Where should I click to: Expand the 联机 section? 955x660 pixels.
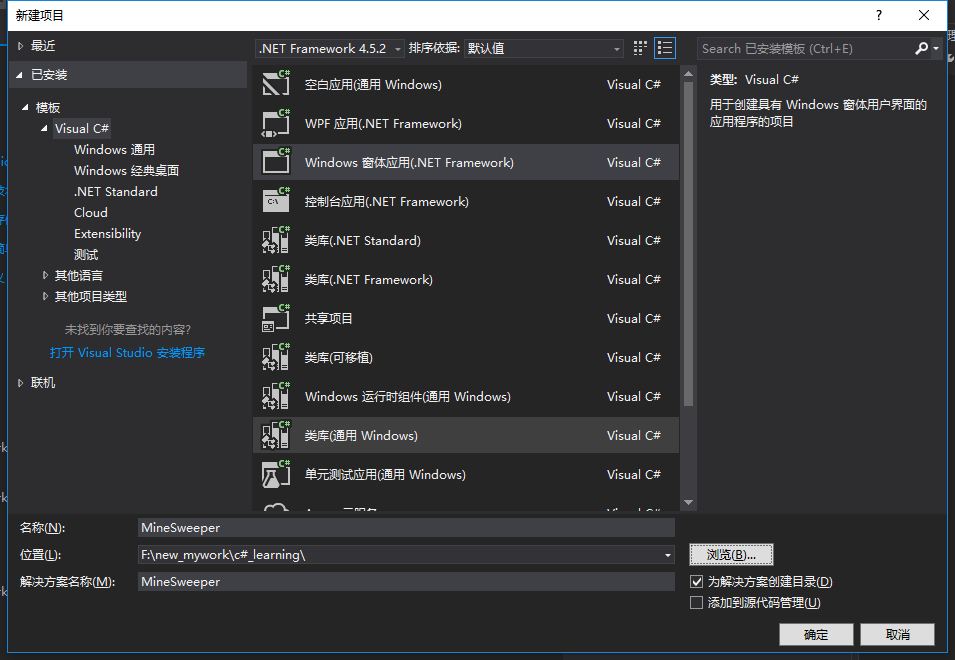[x=21, y=383]
